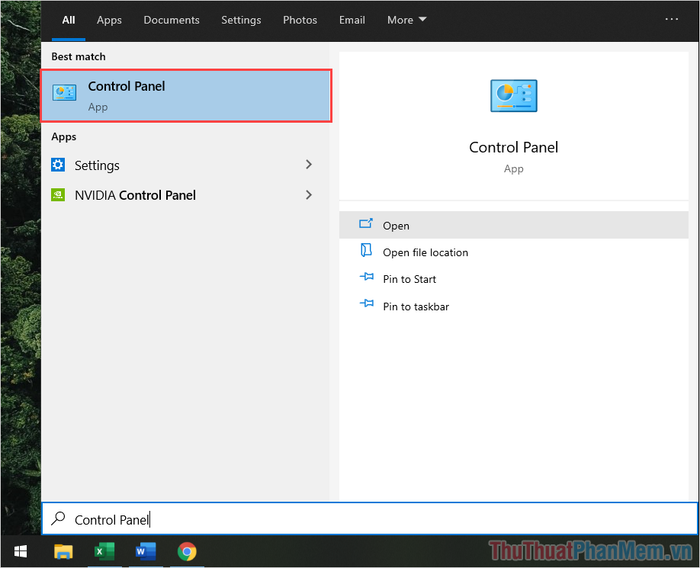The image size is (700, 568).
Task: Switch to the Photos tab
Action: point(300,20)
